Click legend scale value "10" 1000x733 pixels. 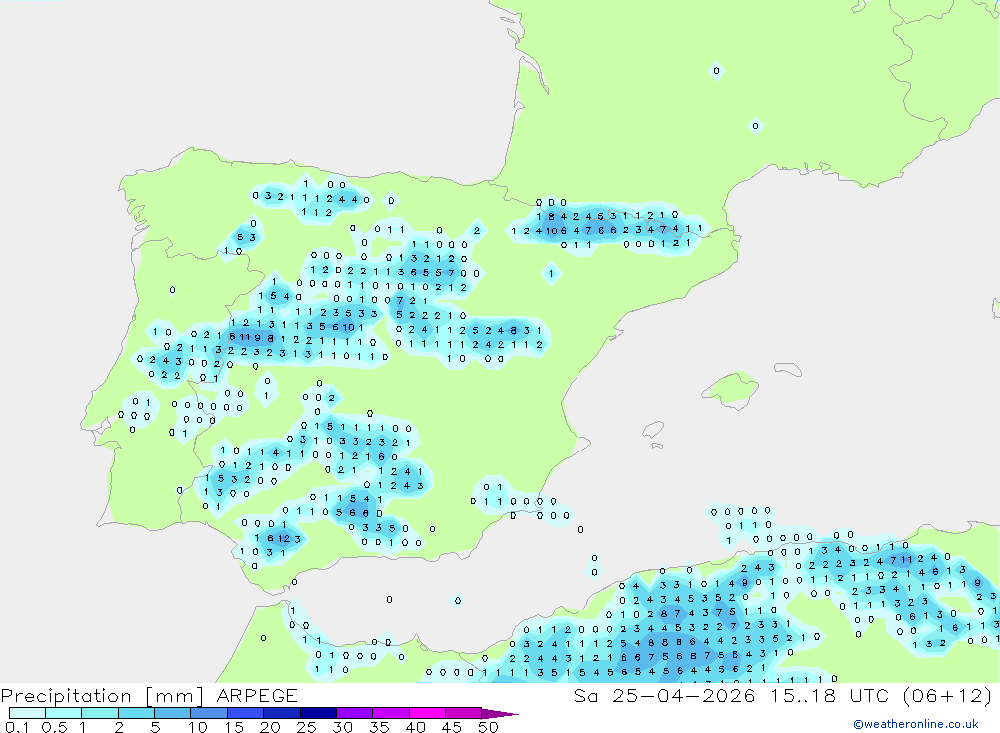tap(198, 727)
